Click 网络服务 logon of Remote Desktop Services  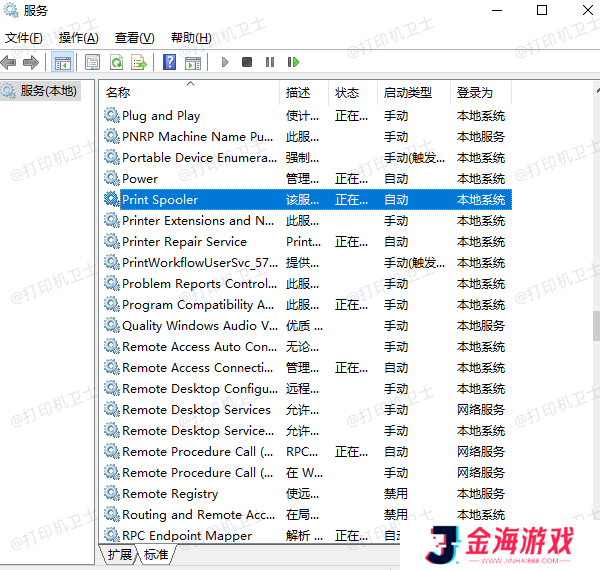tap(481, 410)
